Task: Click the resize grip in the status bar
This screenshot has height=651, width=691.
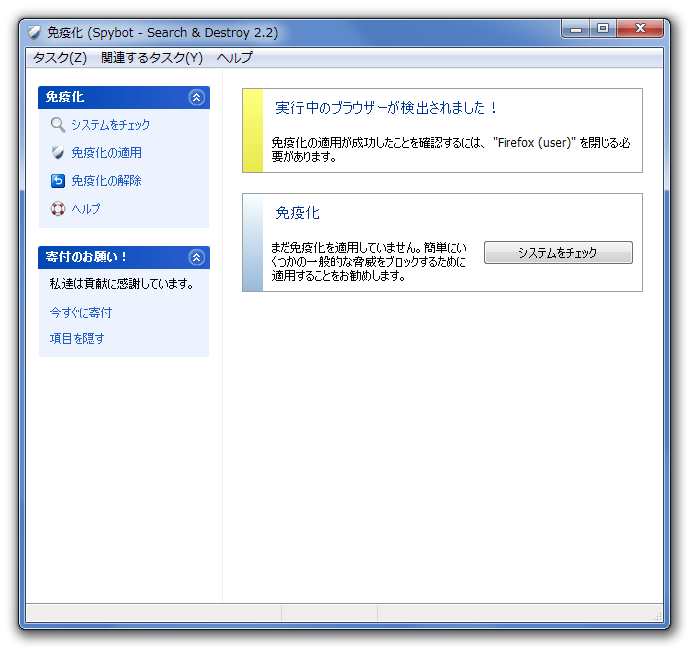Action: 657,616
